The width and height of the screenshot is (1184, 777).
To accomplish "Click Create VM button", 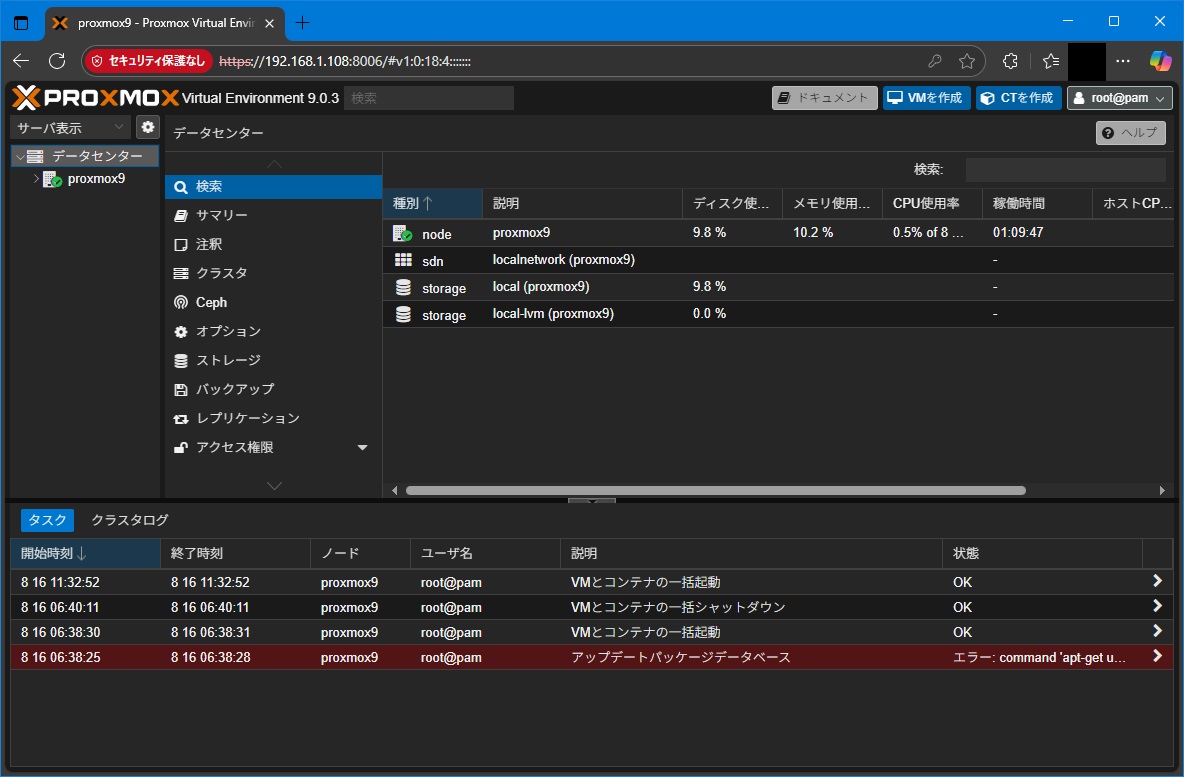I will tap(927, 98).
